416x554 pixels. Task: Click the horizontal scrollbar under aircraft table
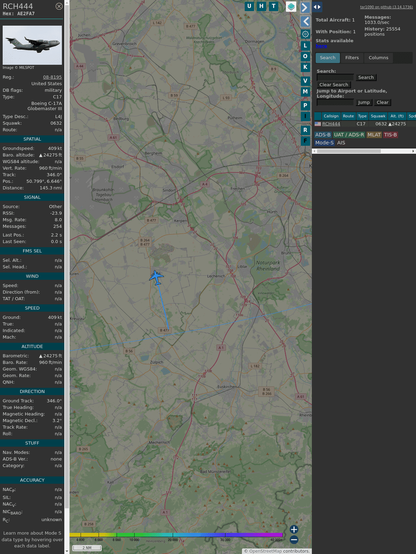click(x=364, y=151)
